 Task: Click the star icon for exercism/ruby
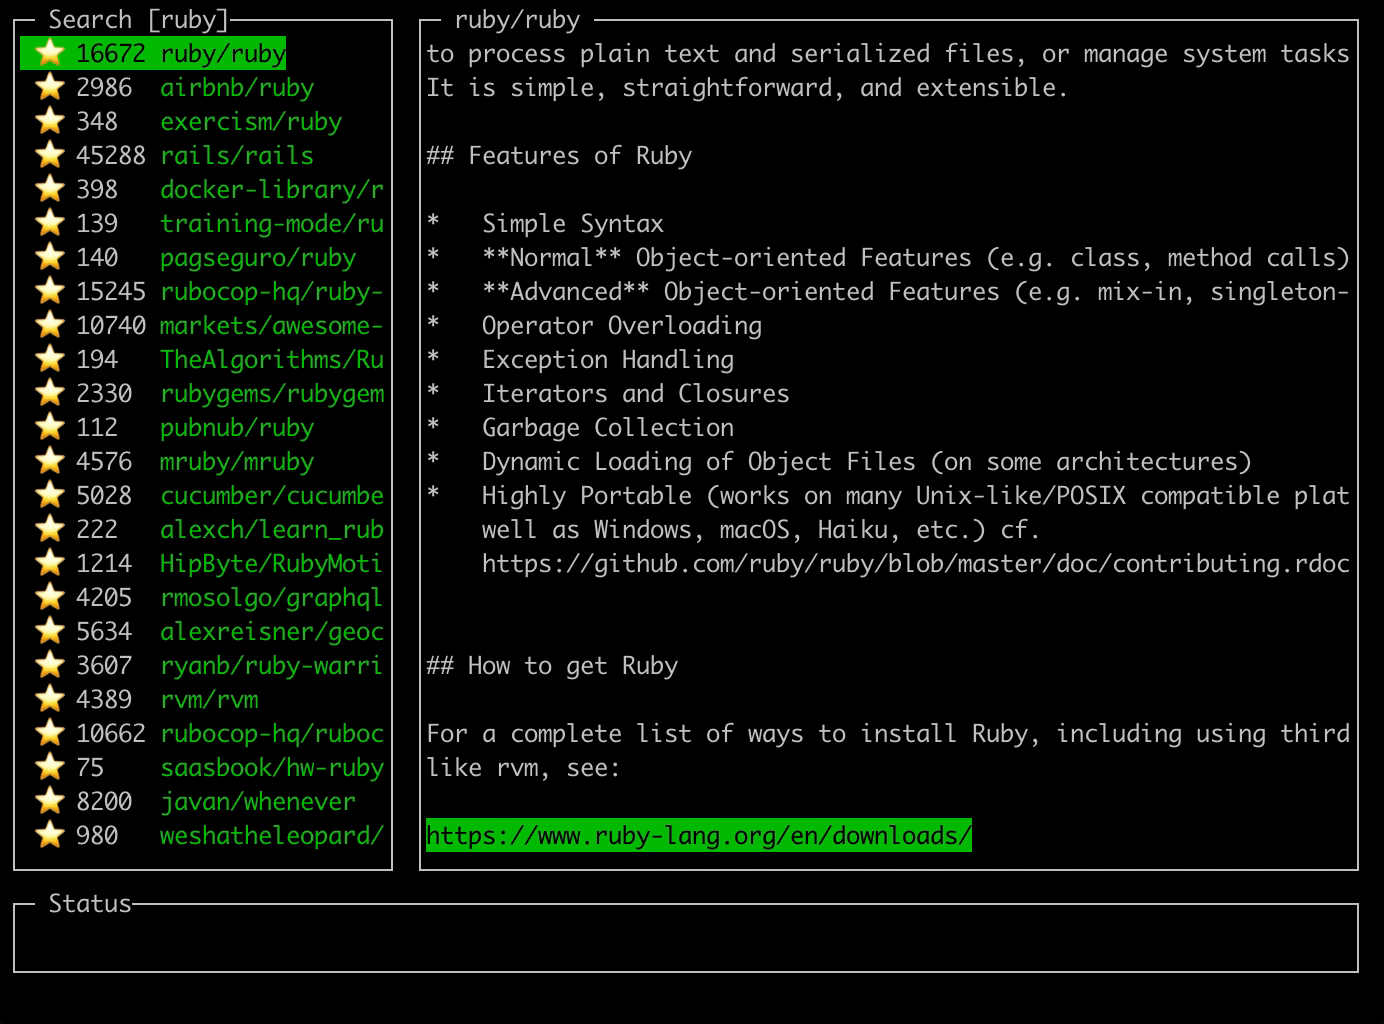coord(49,121)
